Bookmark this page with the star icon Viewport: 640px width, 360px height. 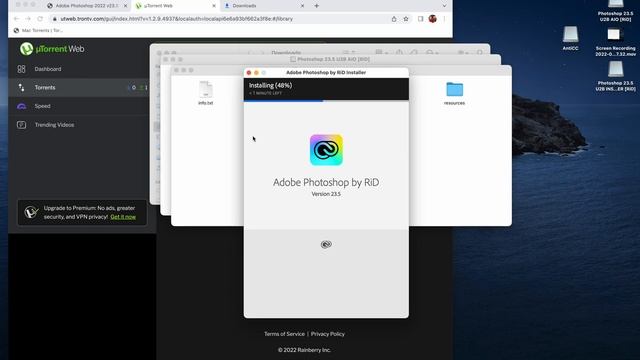(406, 19)
